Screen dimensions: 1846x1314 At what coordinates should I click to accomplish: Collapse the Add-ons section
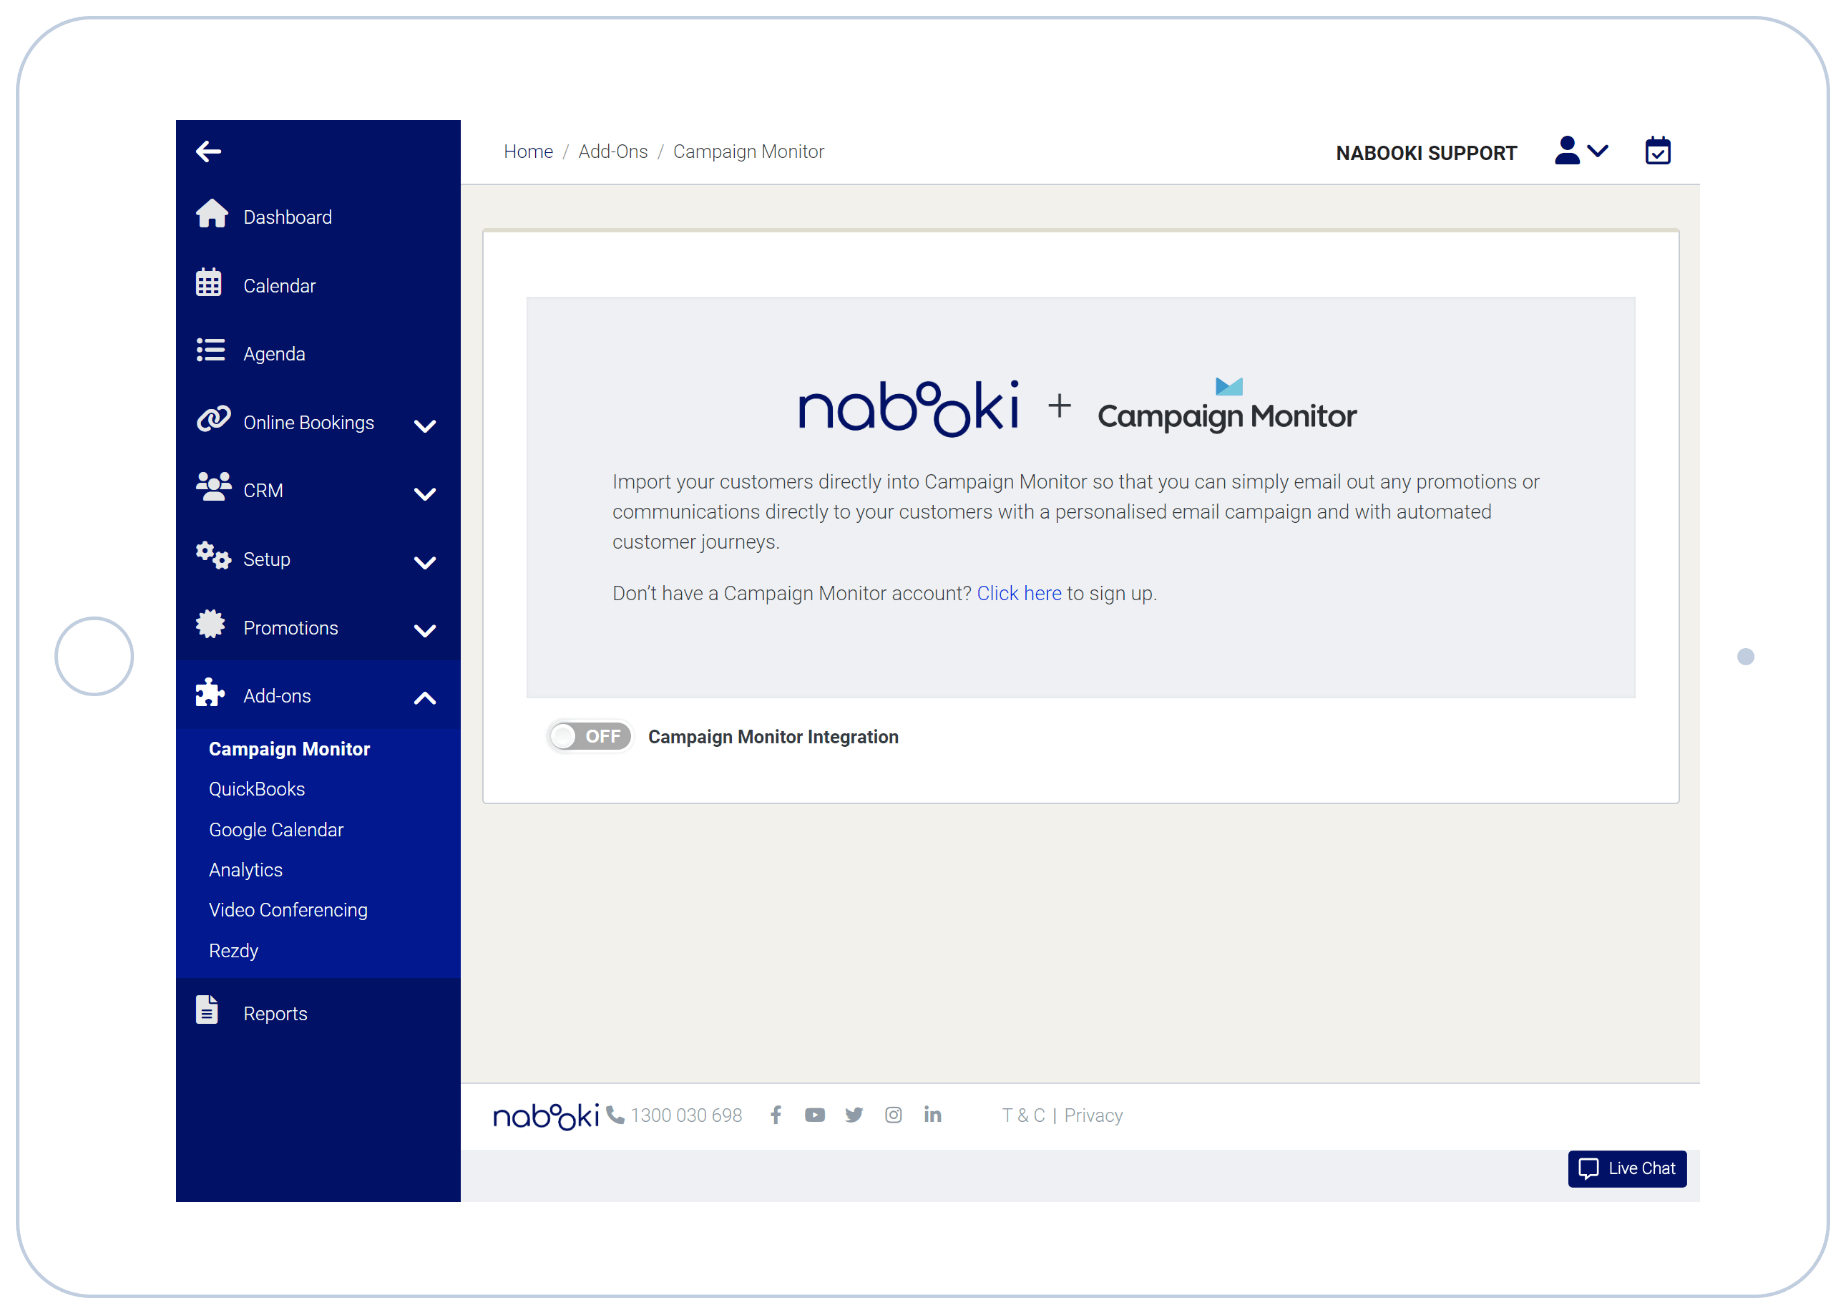tap(424, 697)
